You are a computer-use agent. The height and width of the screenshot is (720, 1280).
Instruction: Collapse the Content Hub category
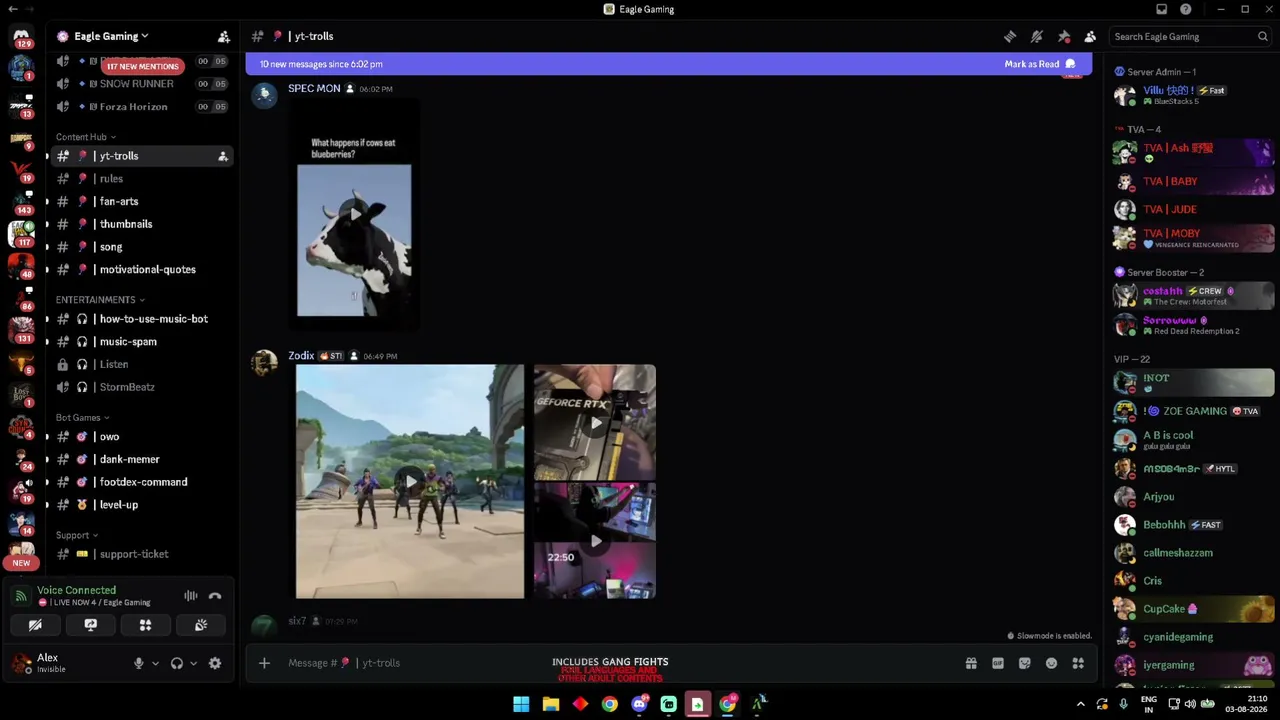click(x=85, y=137)
